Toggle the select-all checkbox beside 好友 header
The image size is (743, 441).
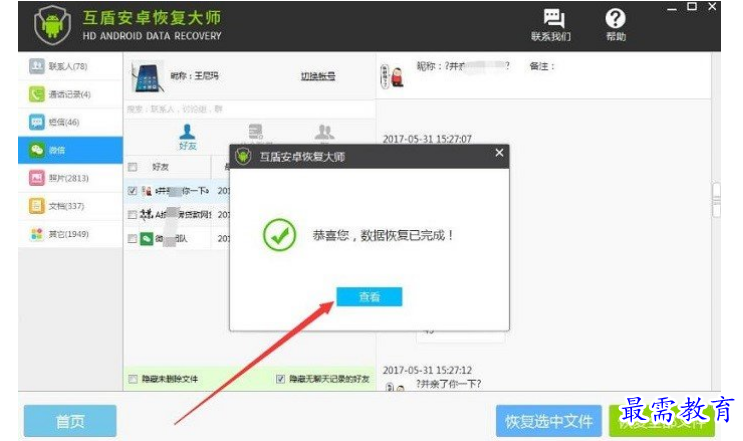pyautogui.click(x=133, y=167)
